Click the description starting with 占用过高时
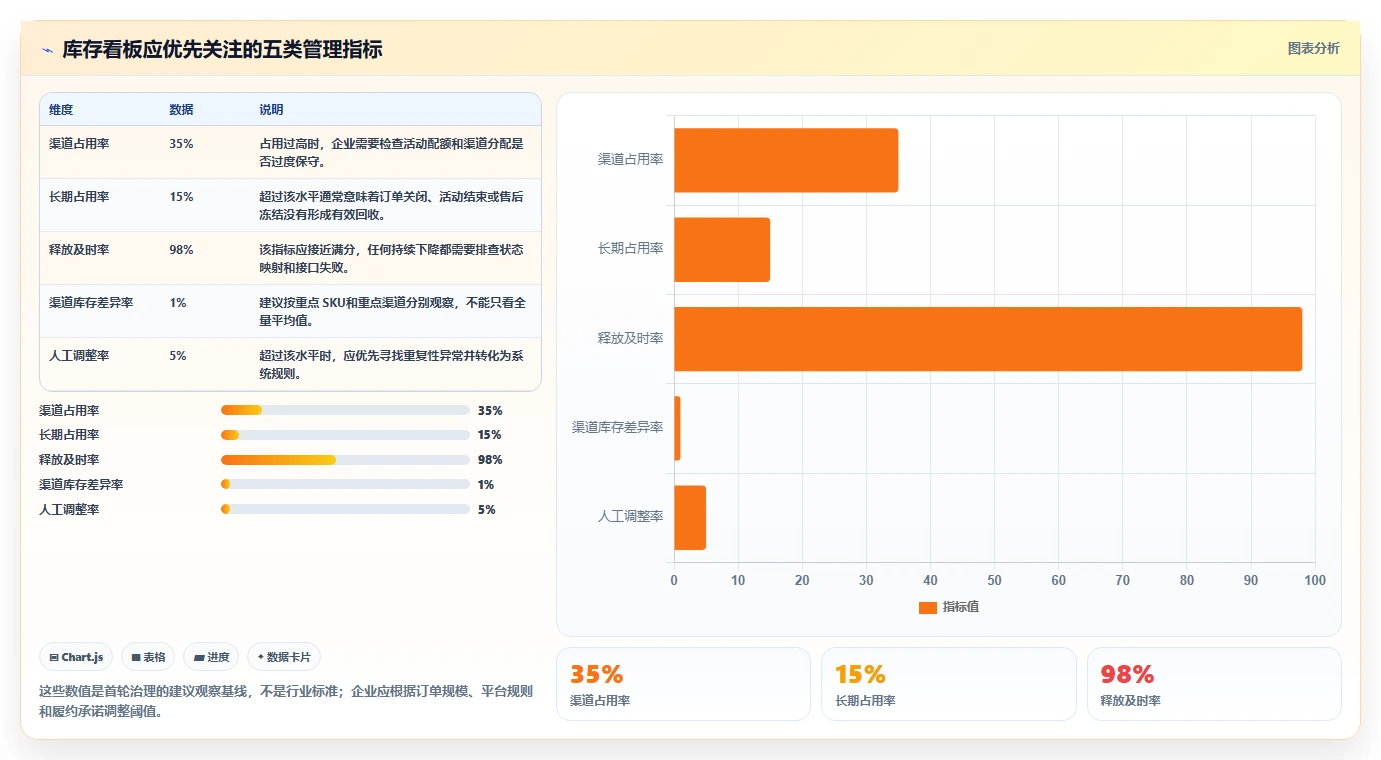 [x=391, y=152]
